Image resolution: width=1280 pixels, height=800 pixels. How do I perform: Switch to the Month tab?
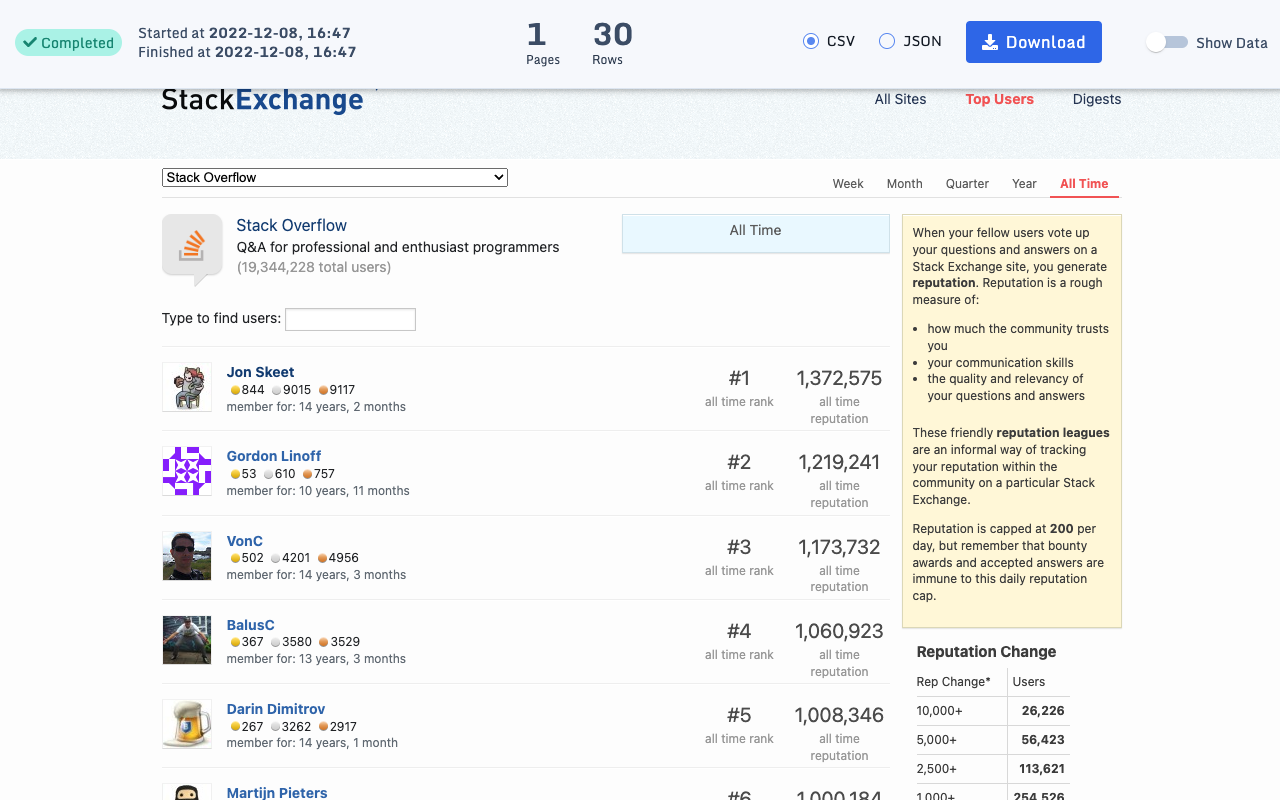(904, 184)
